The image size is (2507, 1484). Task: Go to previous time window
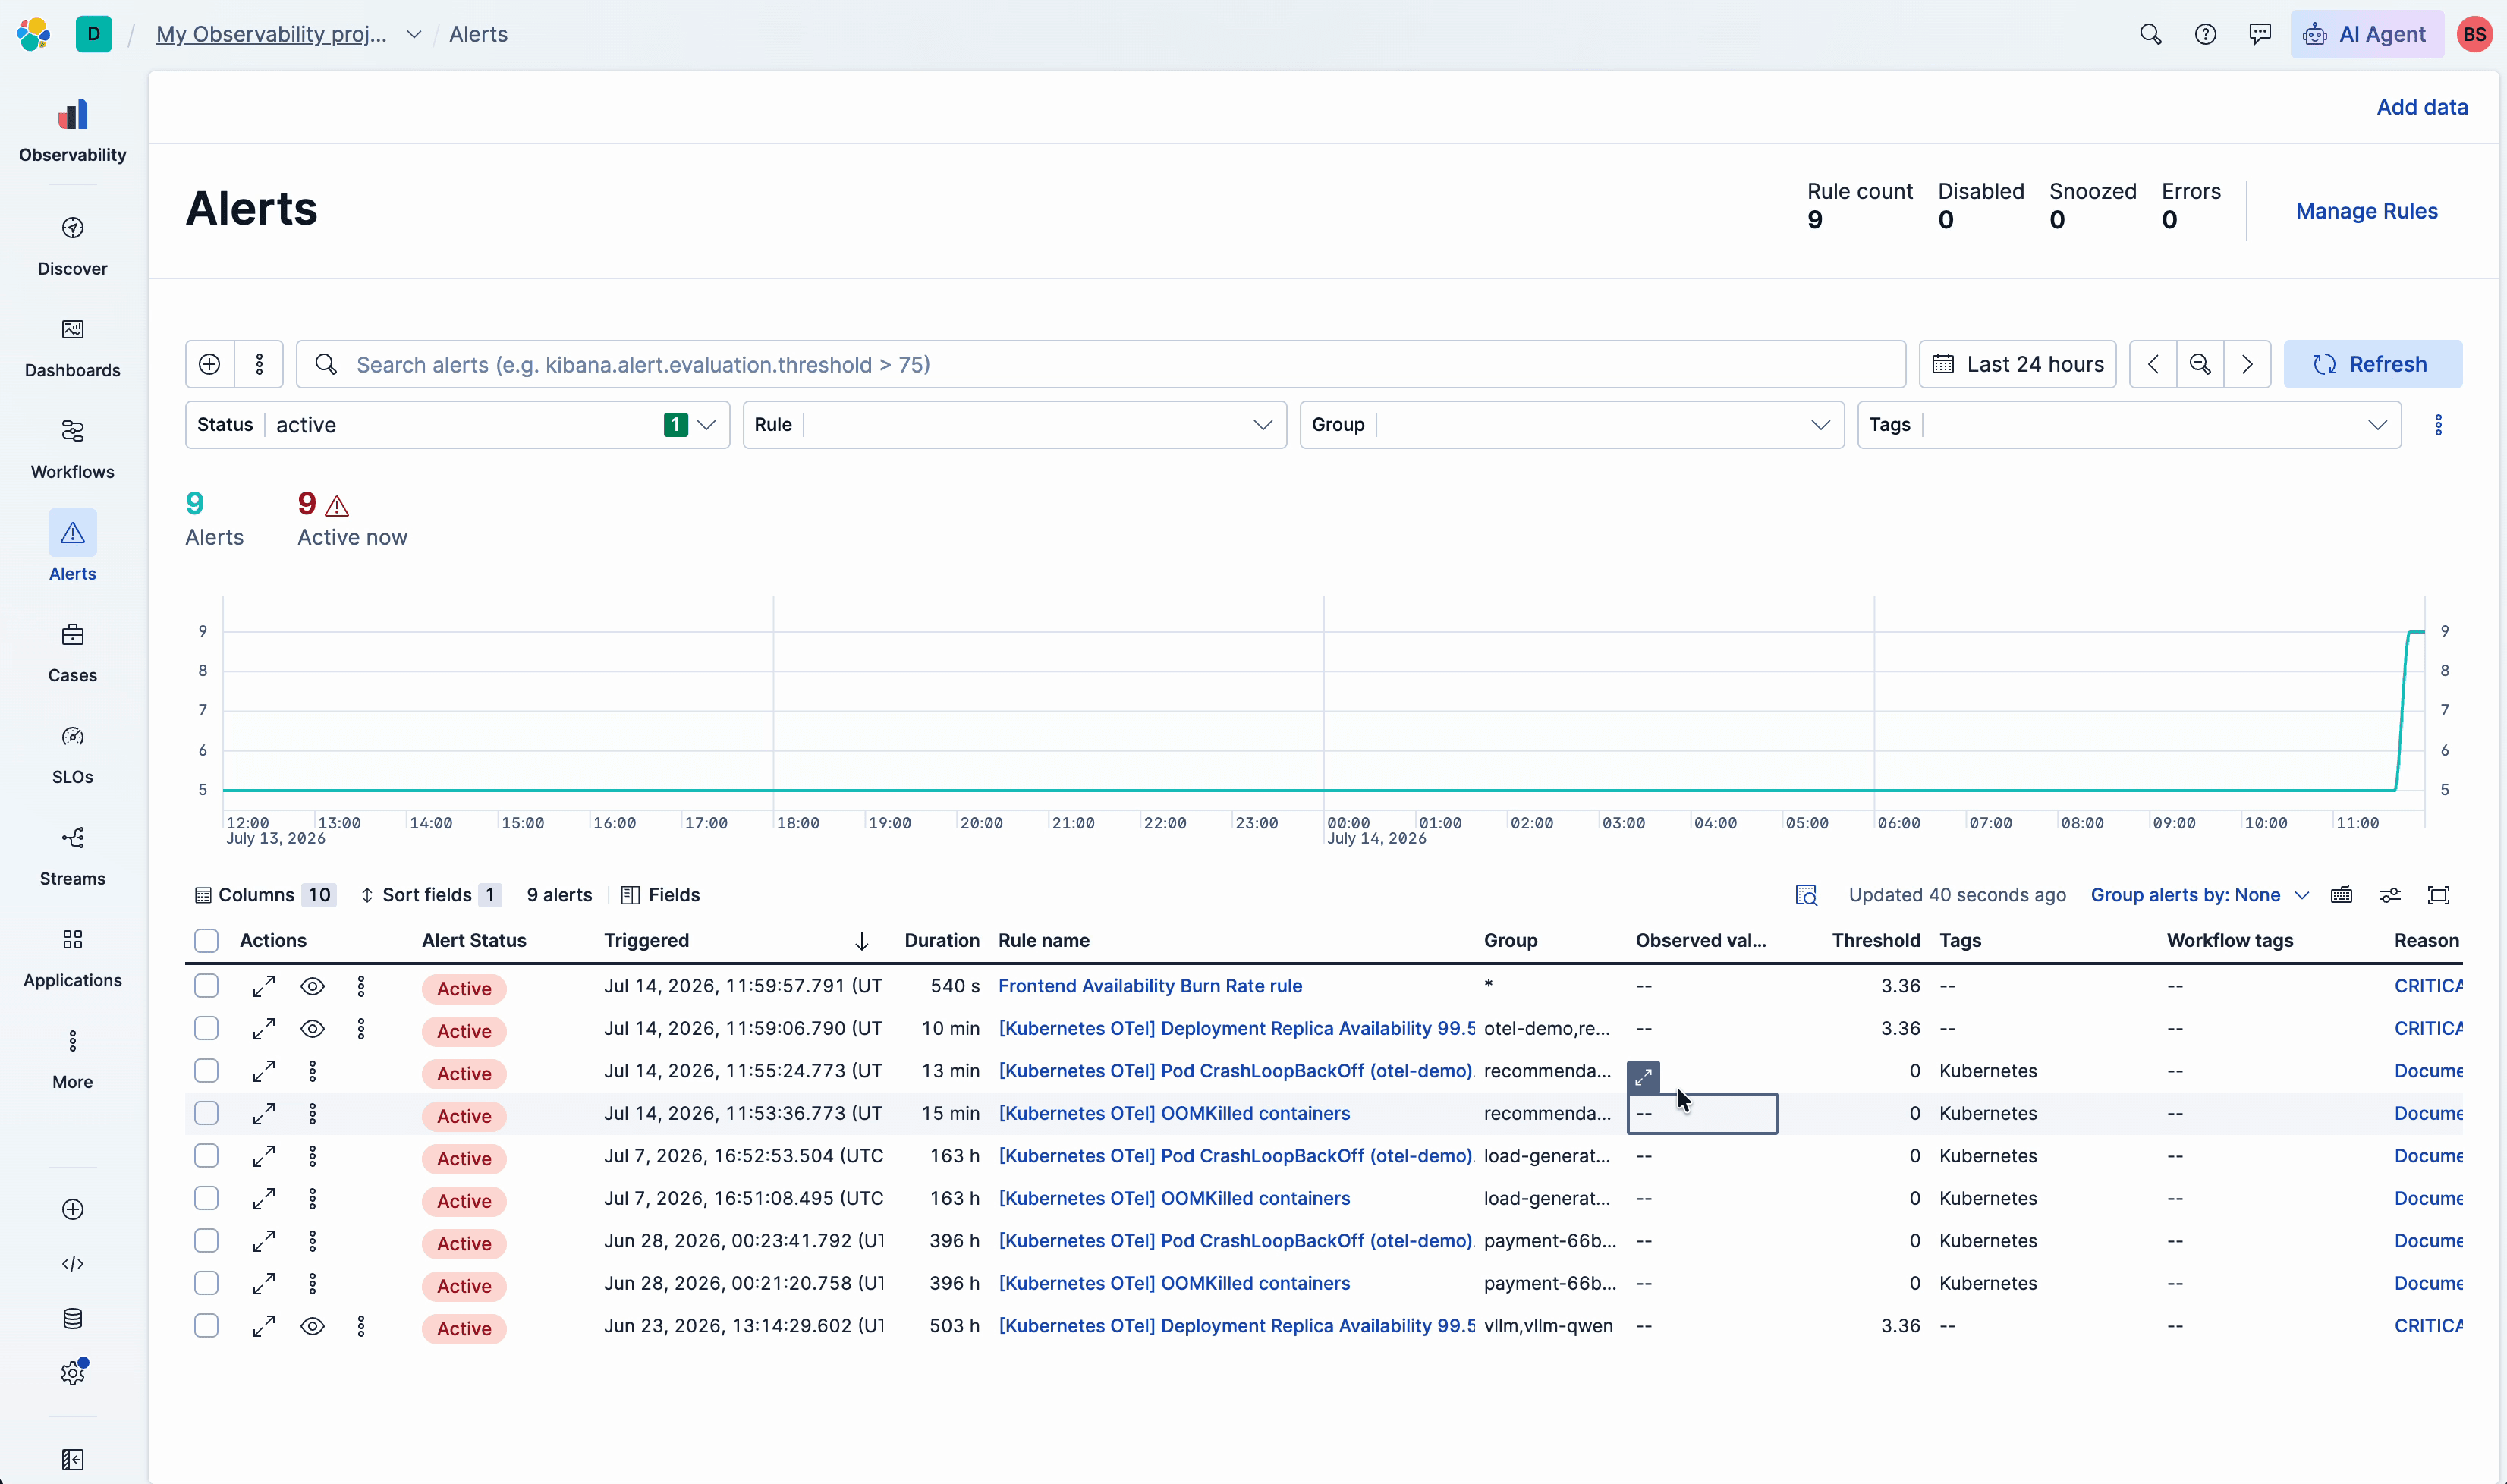point(2153,364)
